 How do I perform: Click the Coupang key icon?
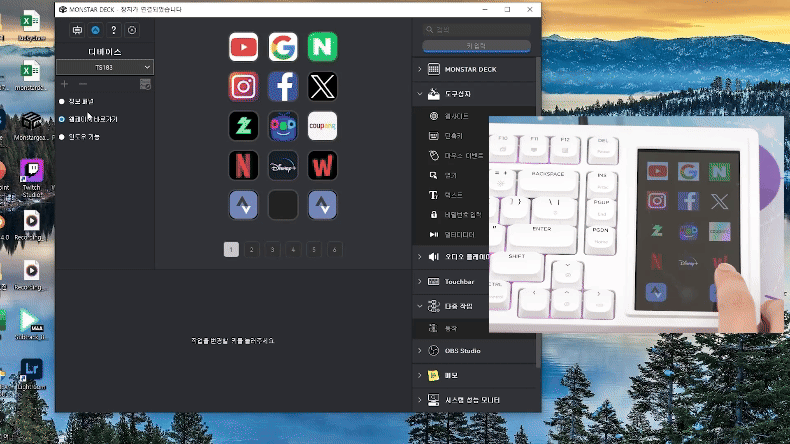322,126
